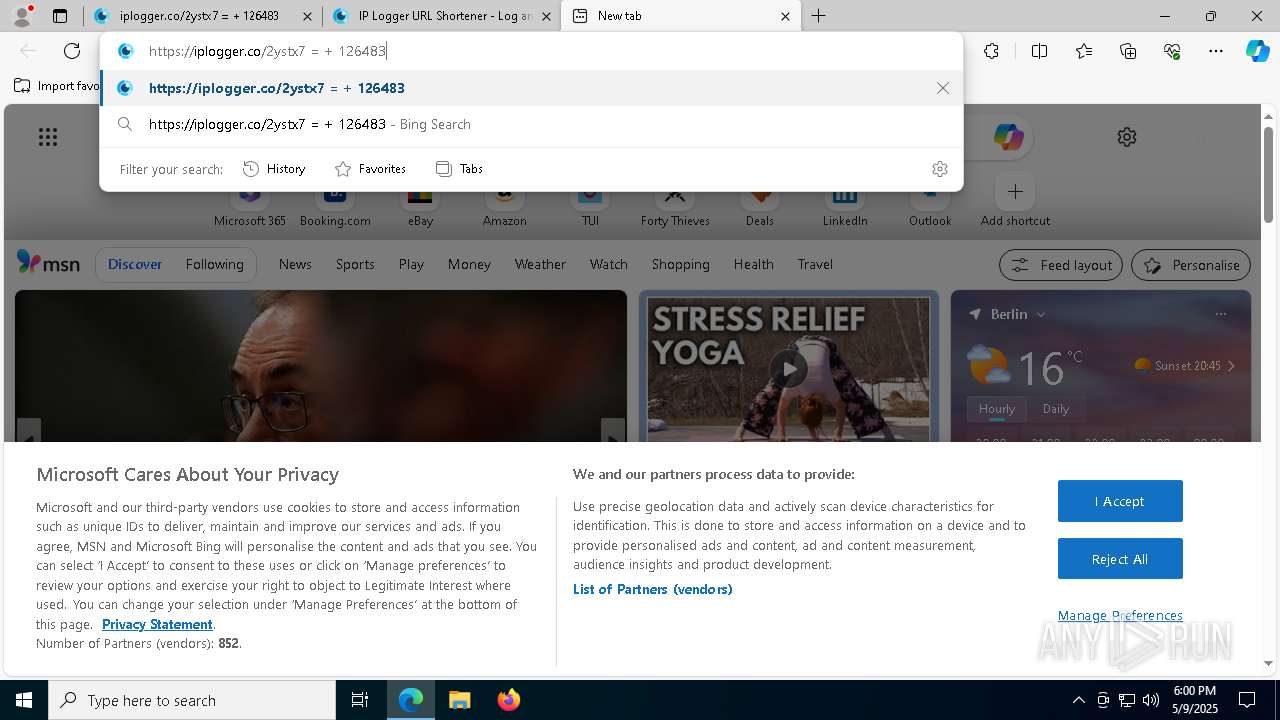Screen dimensions: 1280x720
Task: Open Windows Start menu
Action: pyautogui.click(x=24, y=700)
